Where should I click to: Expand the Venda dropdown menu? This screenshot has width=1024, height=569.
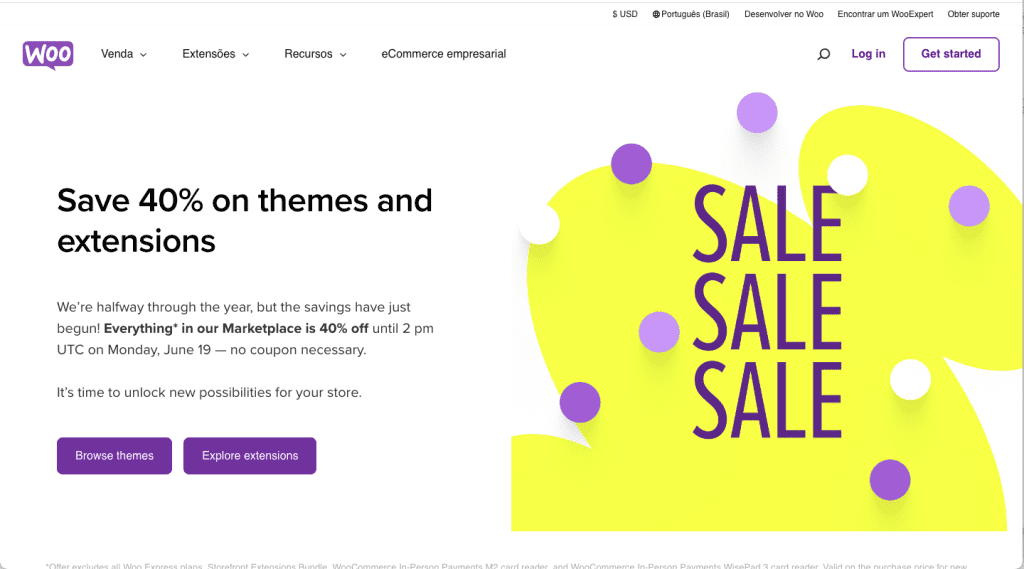point(123,54)
